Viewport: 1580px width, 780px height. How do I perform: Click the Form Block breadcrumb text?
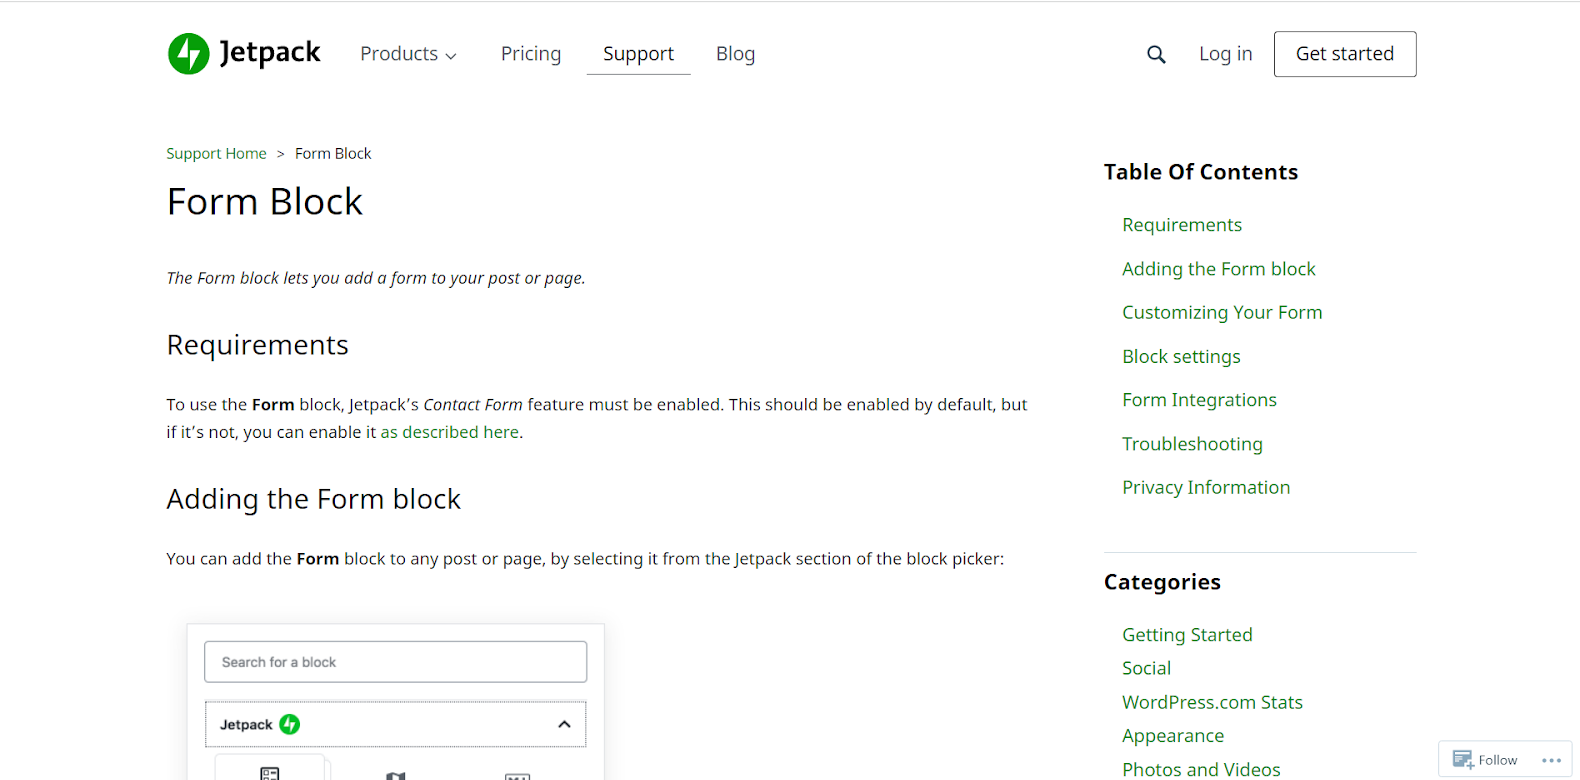[x=333, y=153]
